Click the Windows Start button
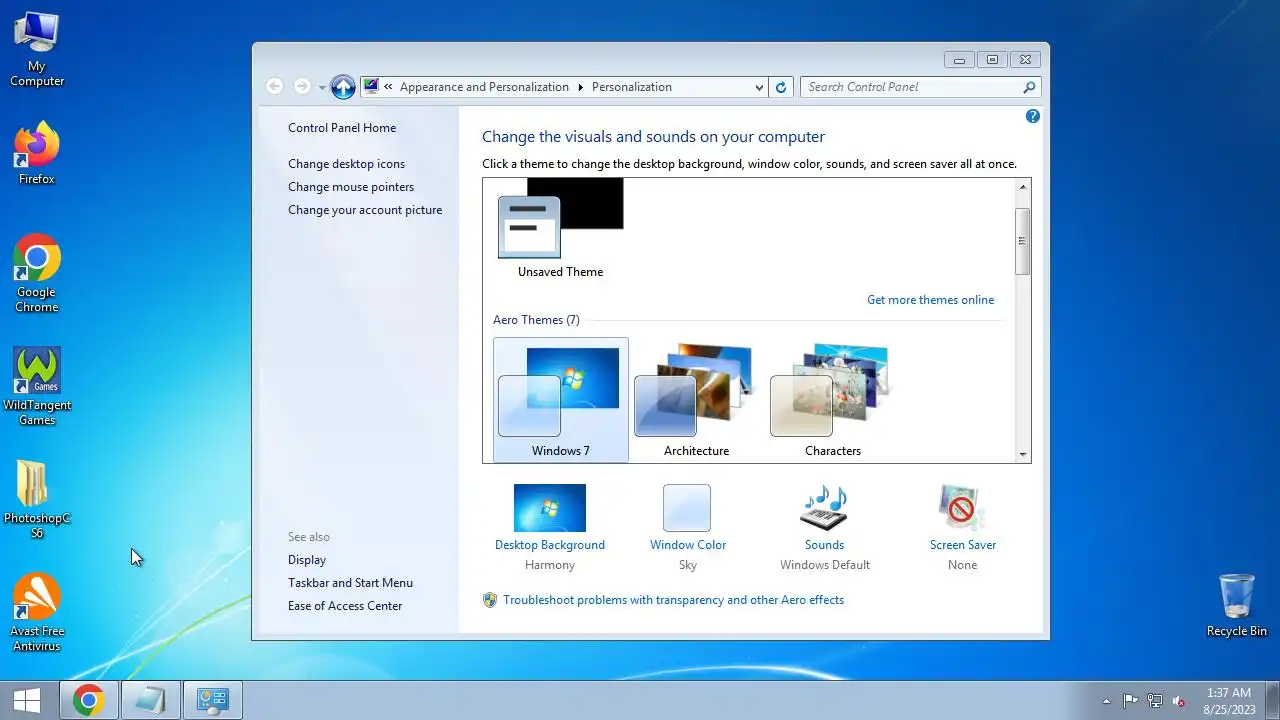 point(27,700)
